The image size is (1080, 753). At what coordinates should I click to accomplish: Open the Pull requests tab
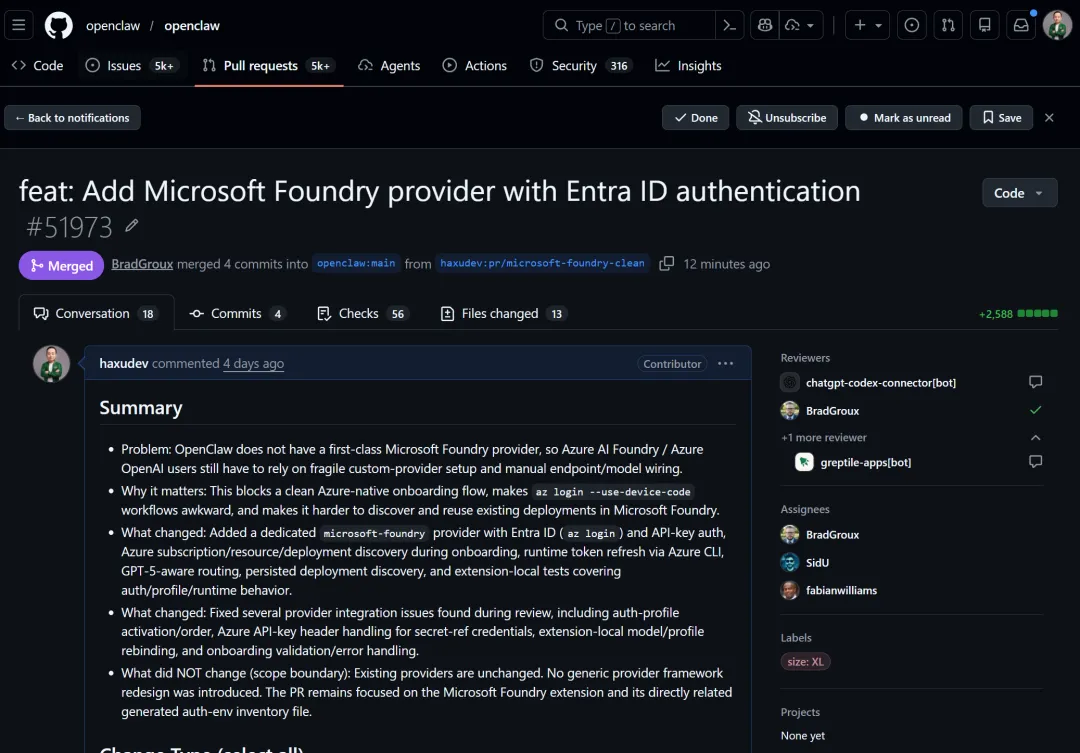point(269,65)
